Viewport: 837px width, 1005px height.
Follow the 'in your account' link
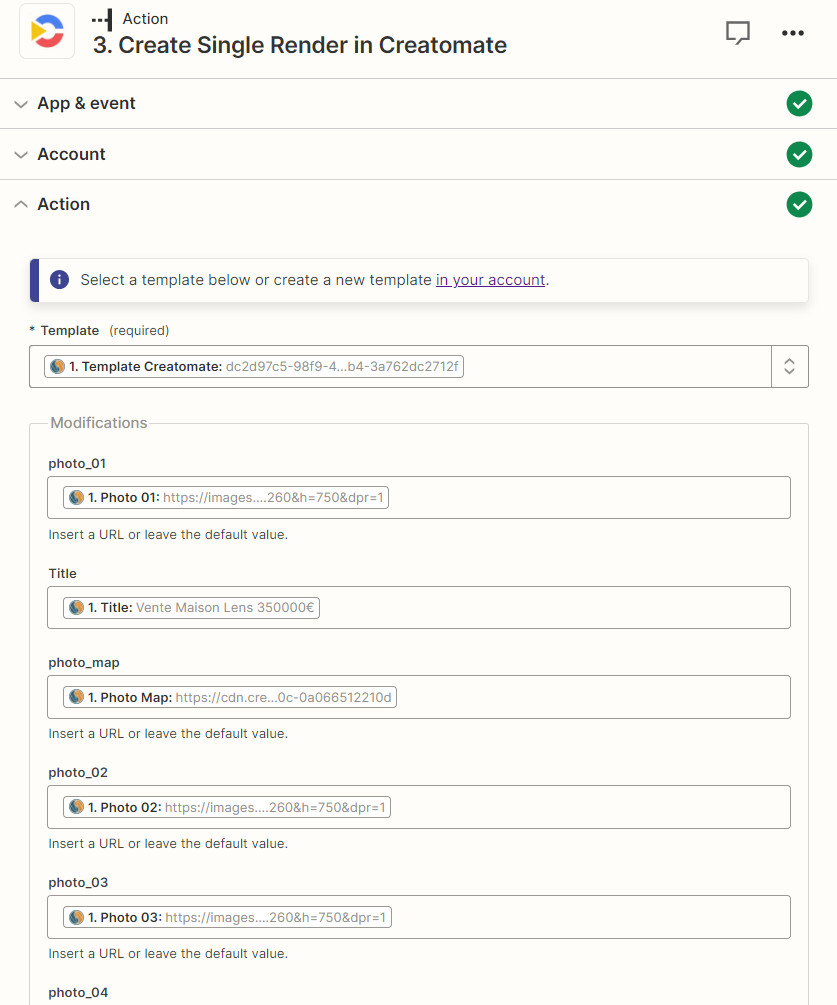(x=490, y=280)
